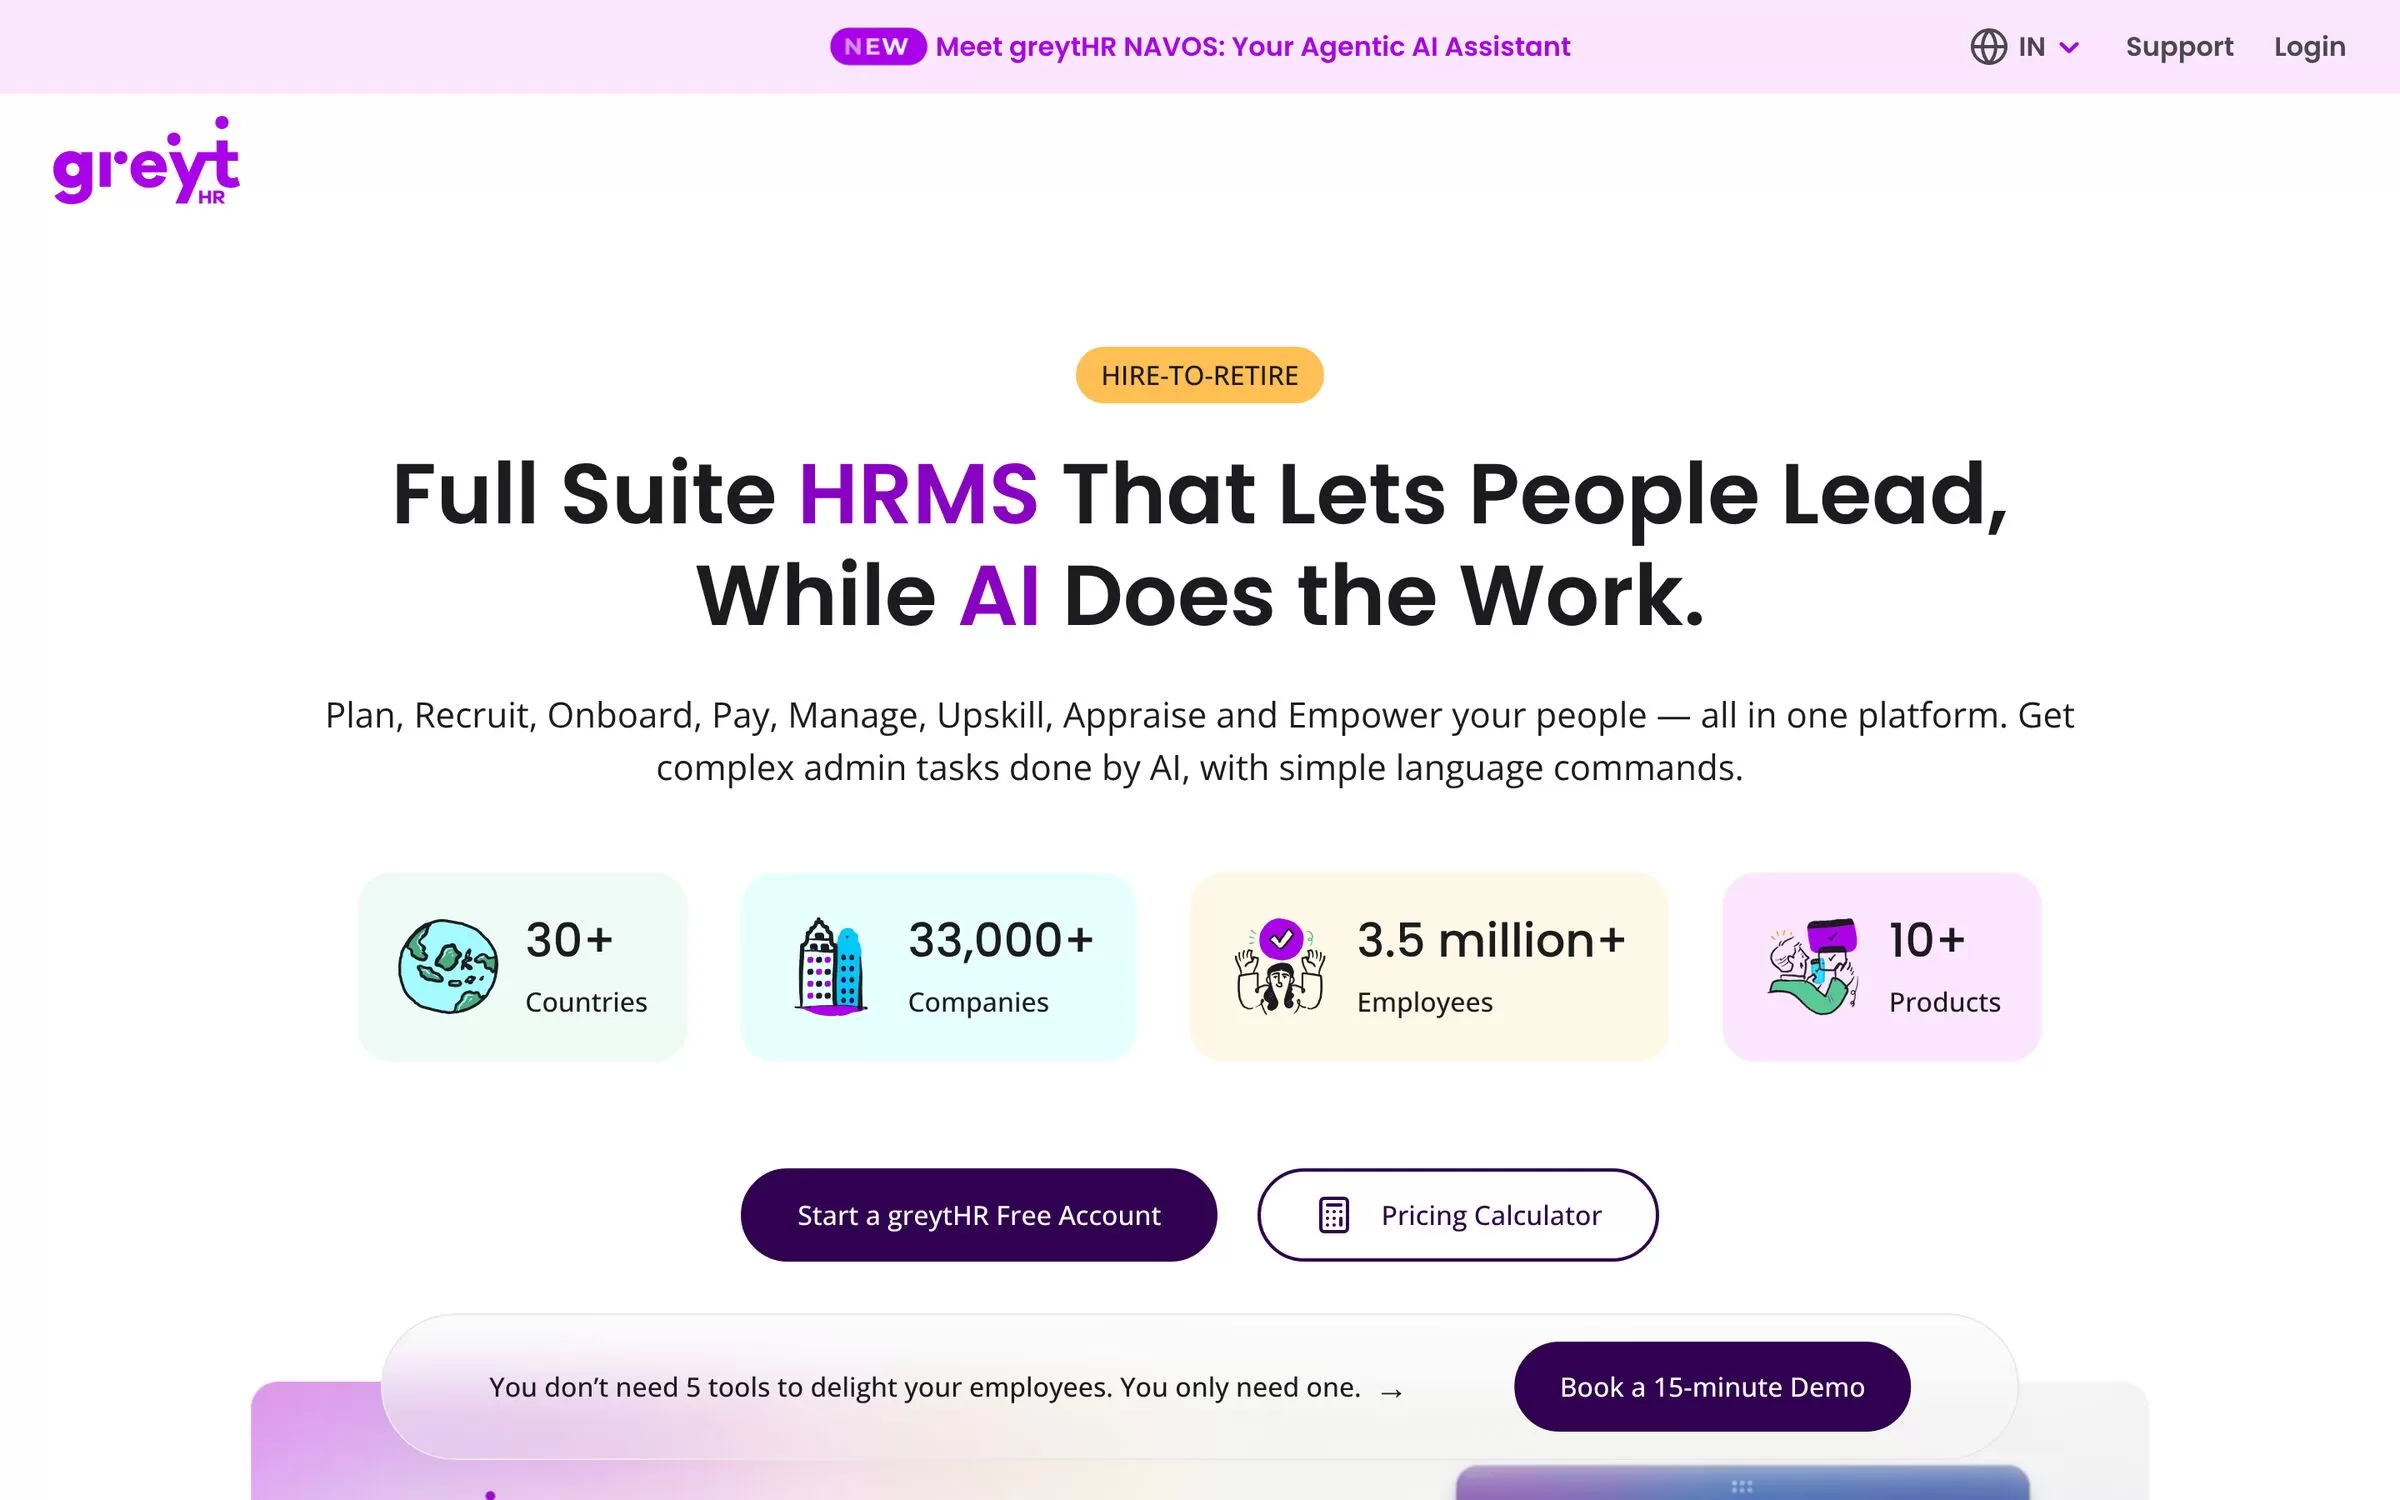Click the "Employees" label
Image resolution: width=2400 pixels, height=1500 pixels.
(x=1424, y=1002)
